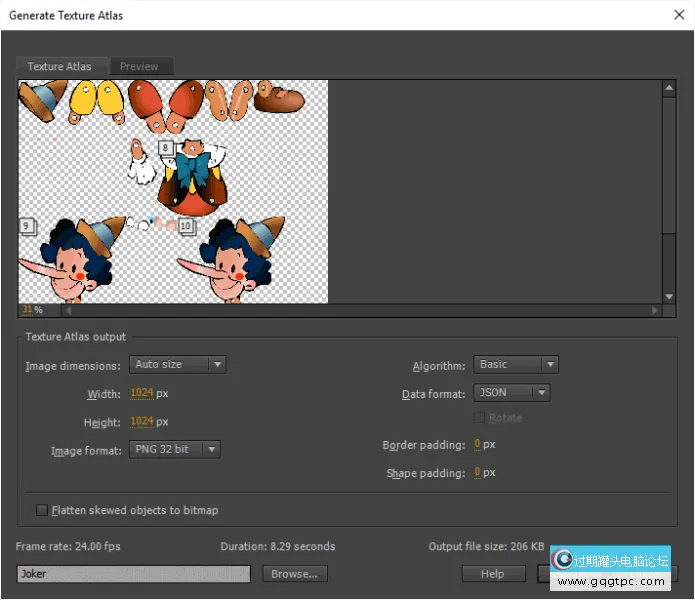Switch to the Preview tab
Image resolution: width=695 pixels, height=600 pixels.
pos(139,67)
